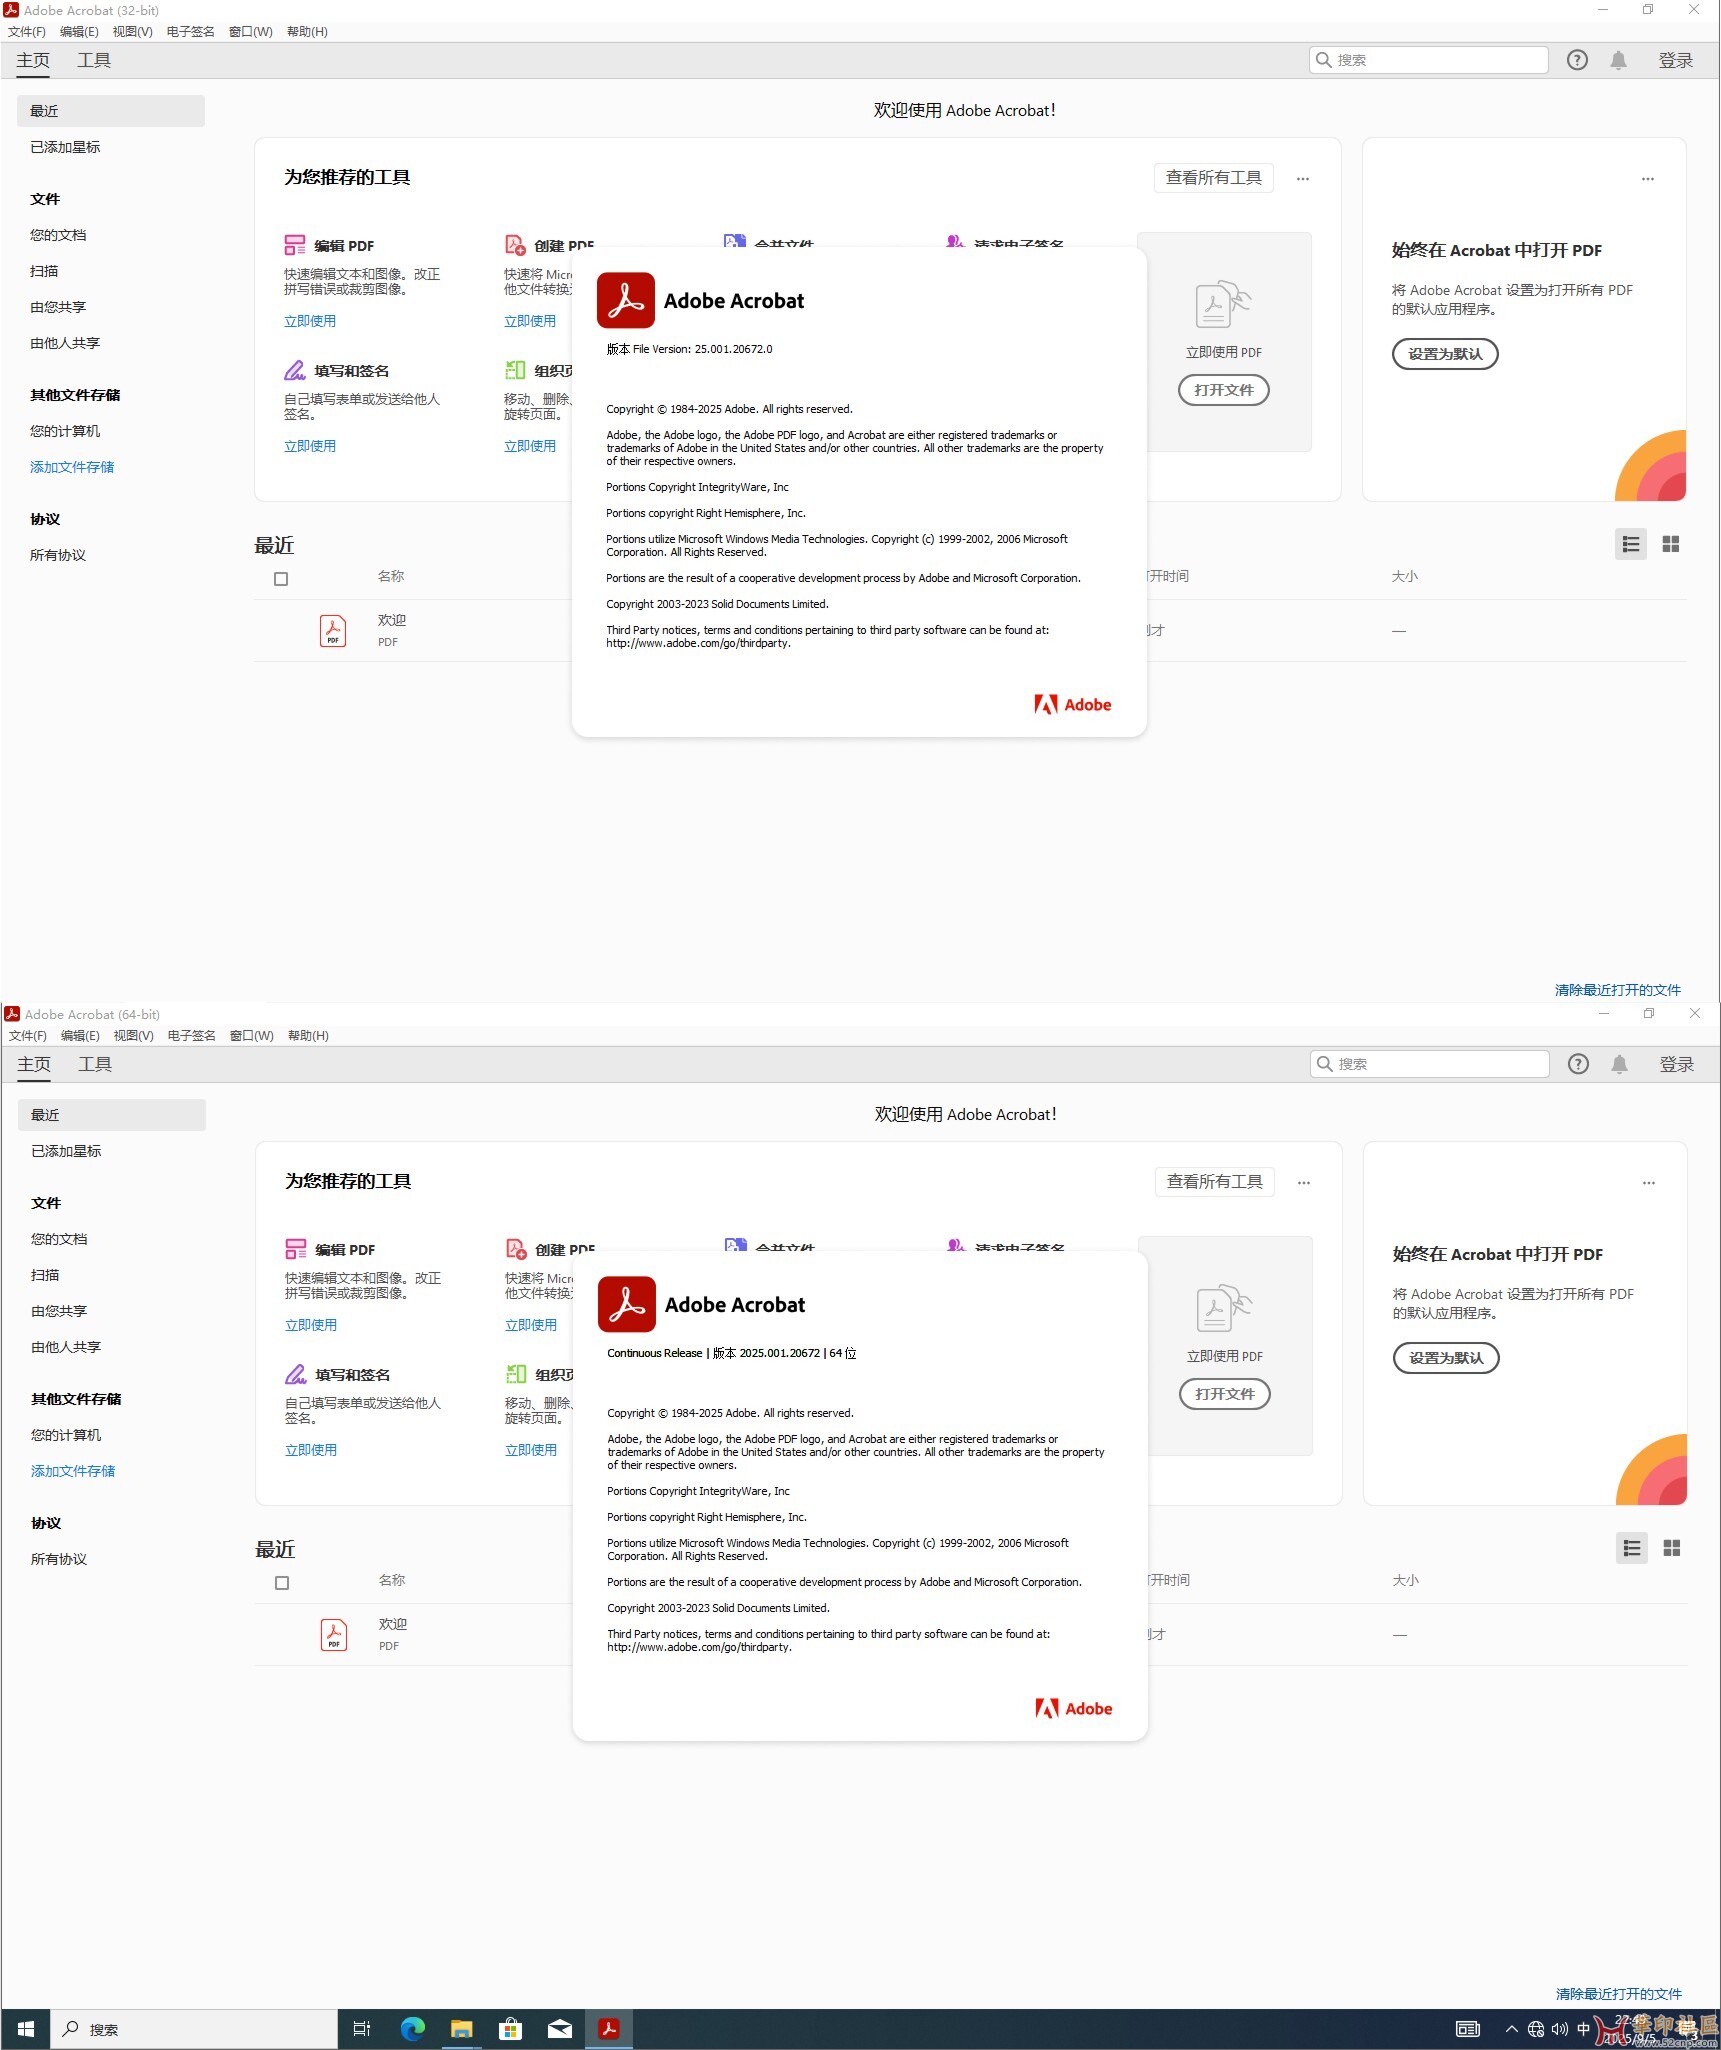Click the Create PDF icon in 64-bit window
The height and width of the screenshot is (2050, 1721).
(516, 1249)
